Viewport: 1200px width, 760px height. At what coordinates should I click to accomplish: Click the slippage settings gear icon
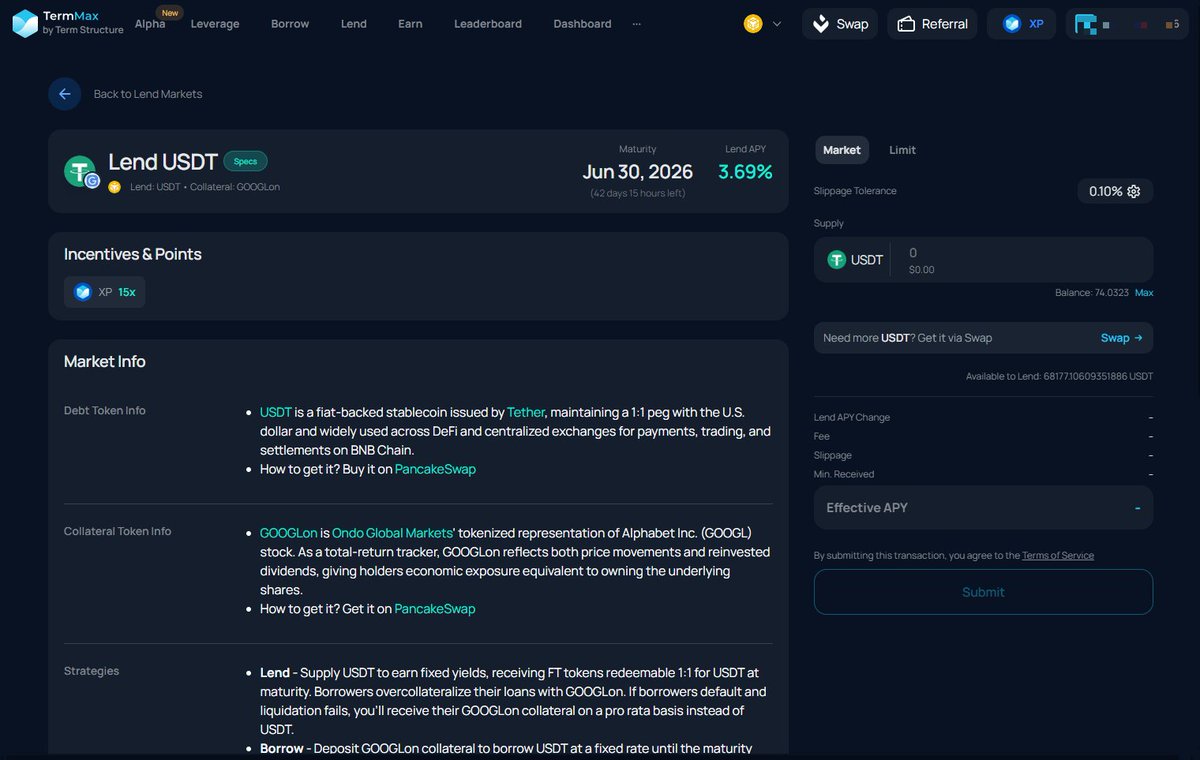point(1134,191)
